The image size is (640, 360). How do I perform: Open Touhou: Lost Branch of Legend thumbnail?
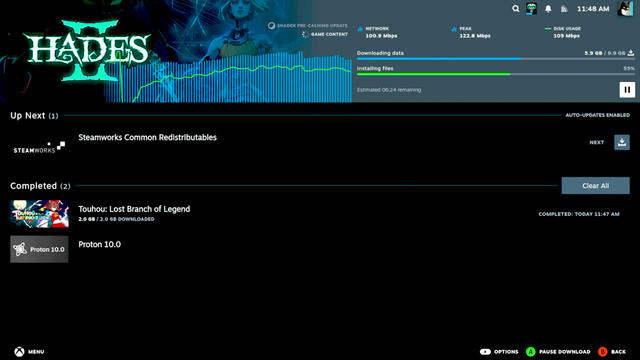pos(39,213)
